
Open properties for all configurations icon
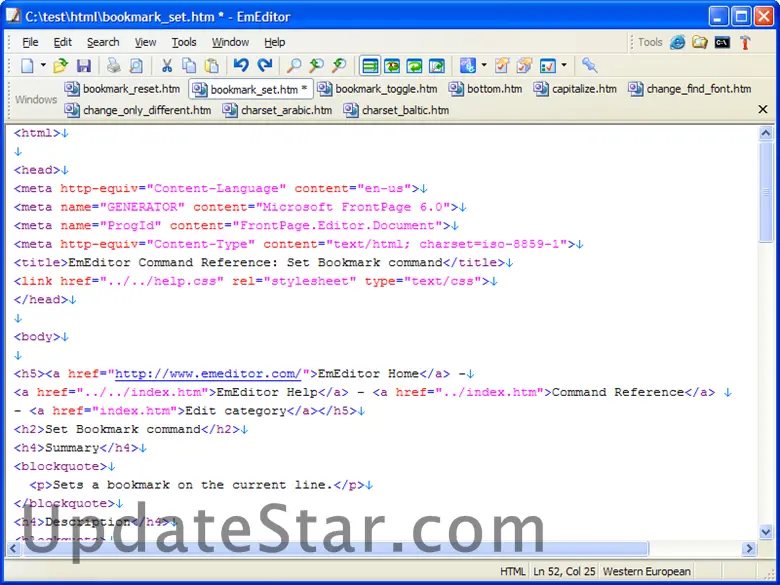524,66
